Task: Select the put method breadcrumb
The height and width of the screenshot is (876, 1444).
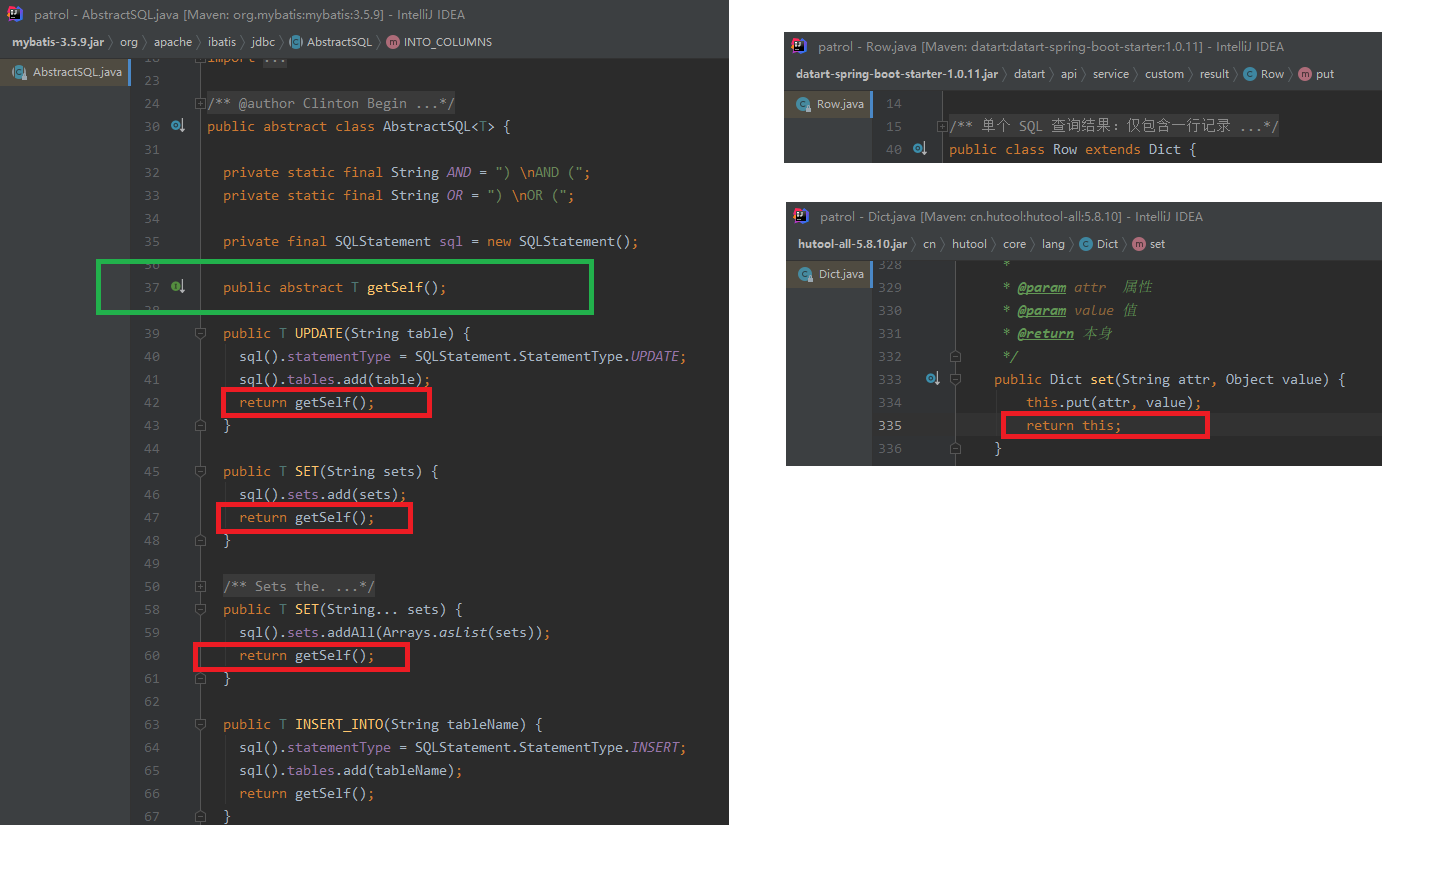Action: tap(1316, 74)
